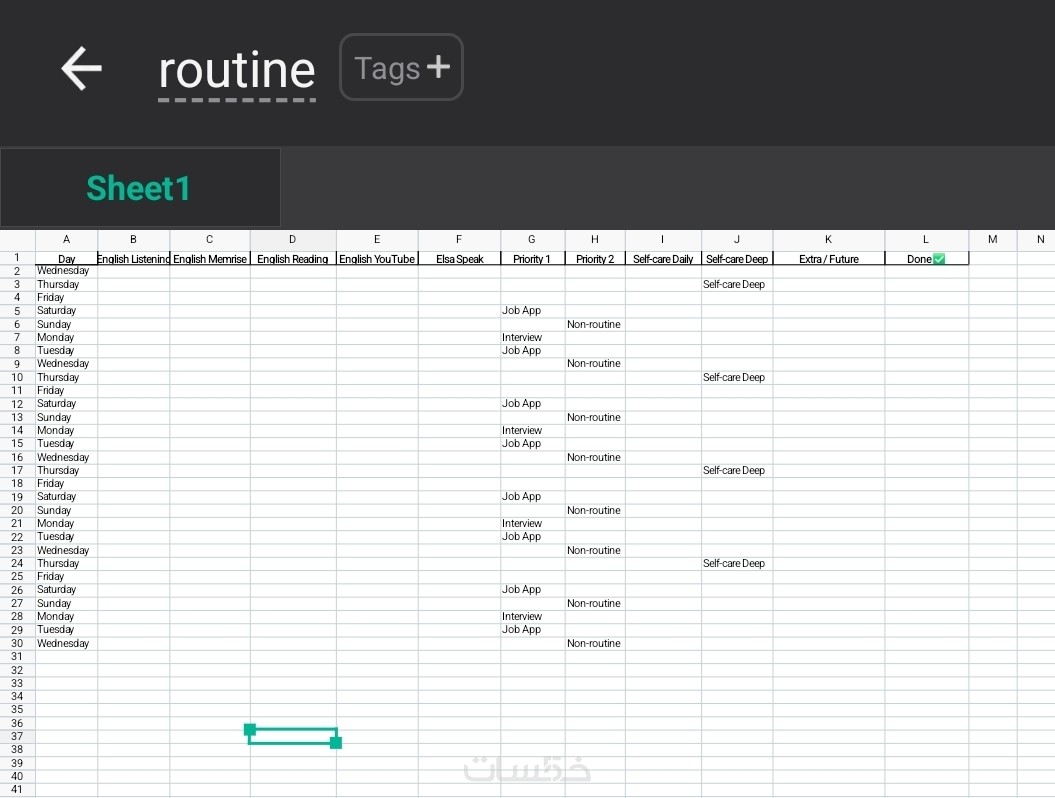Select 'Interview' cell in row 28
The width and height of the screenshot is (1055, 798).
click(x=532, y=616)
